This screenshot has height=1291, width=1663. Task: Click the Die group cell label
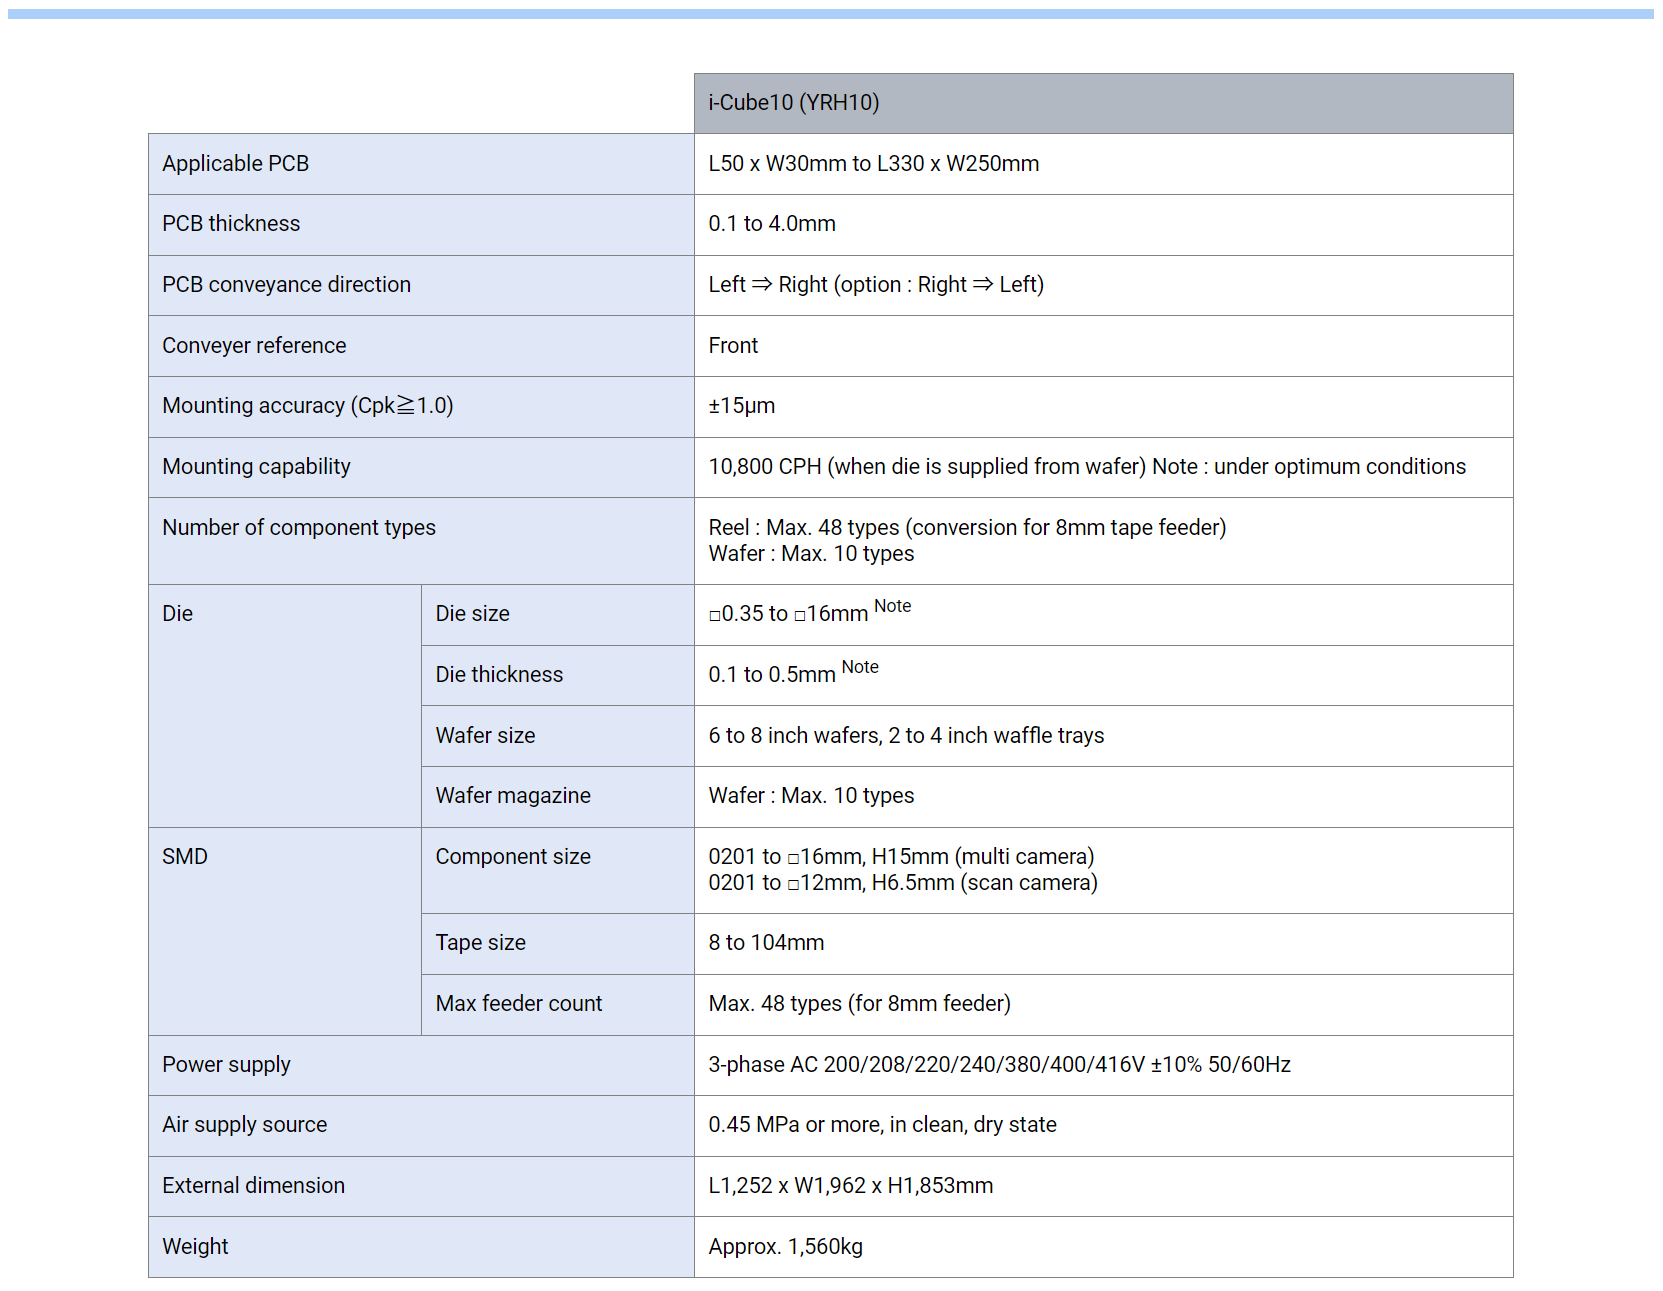pyautogui.click(x=178, y=614)
